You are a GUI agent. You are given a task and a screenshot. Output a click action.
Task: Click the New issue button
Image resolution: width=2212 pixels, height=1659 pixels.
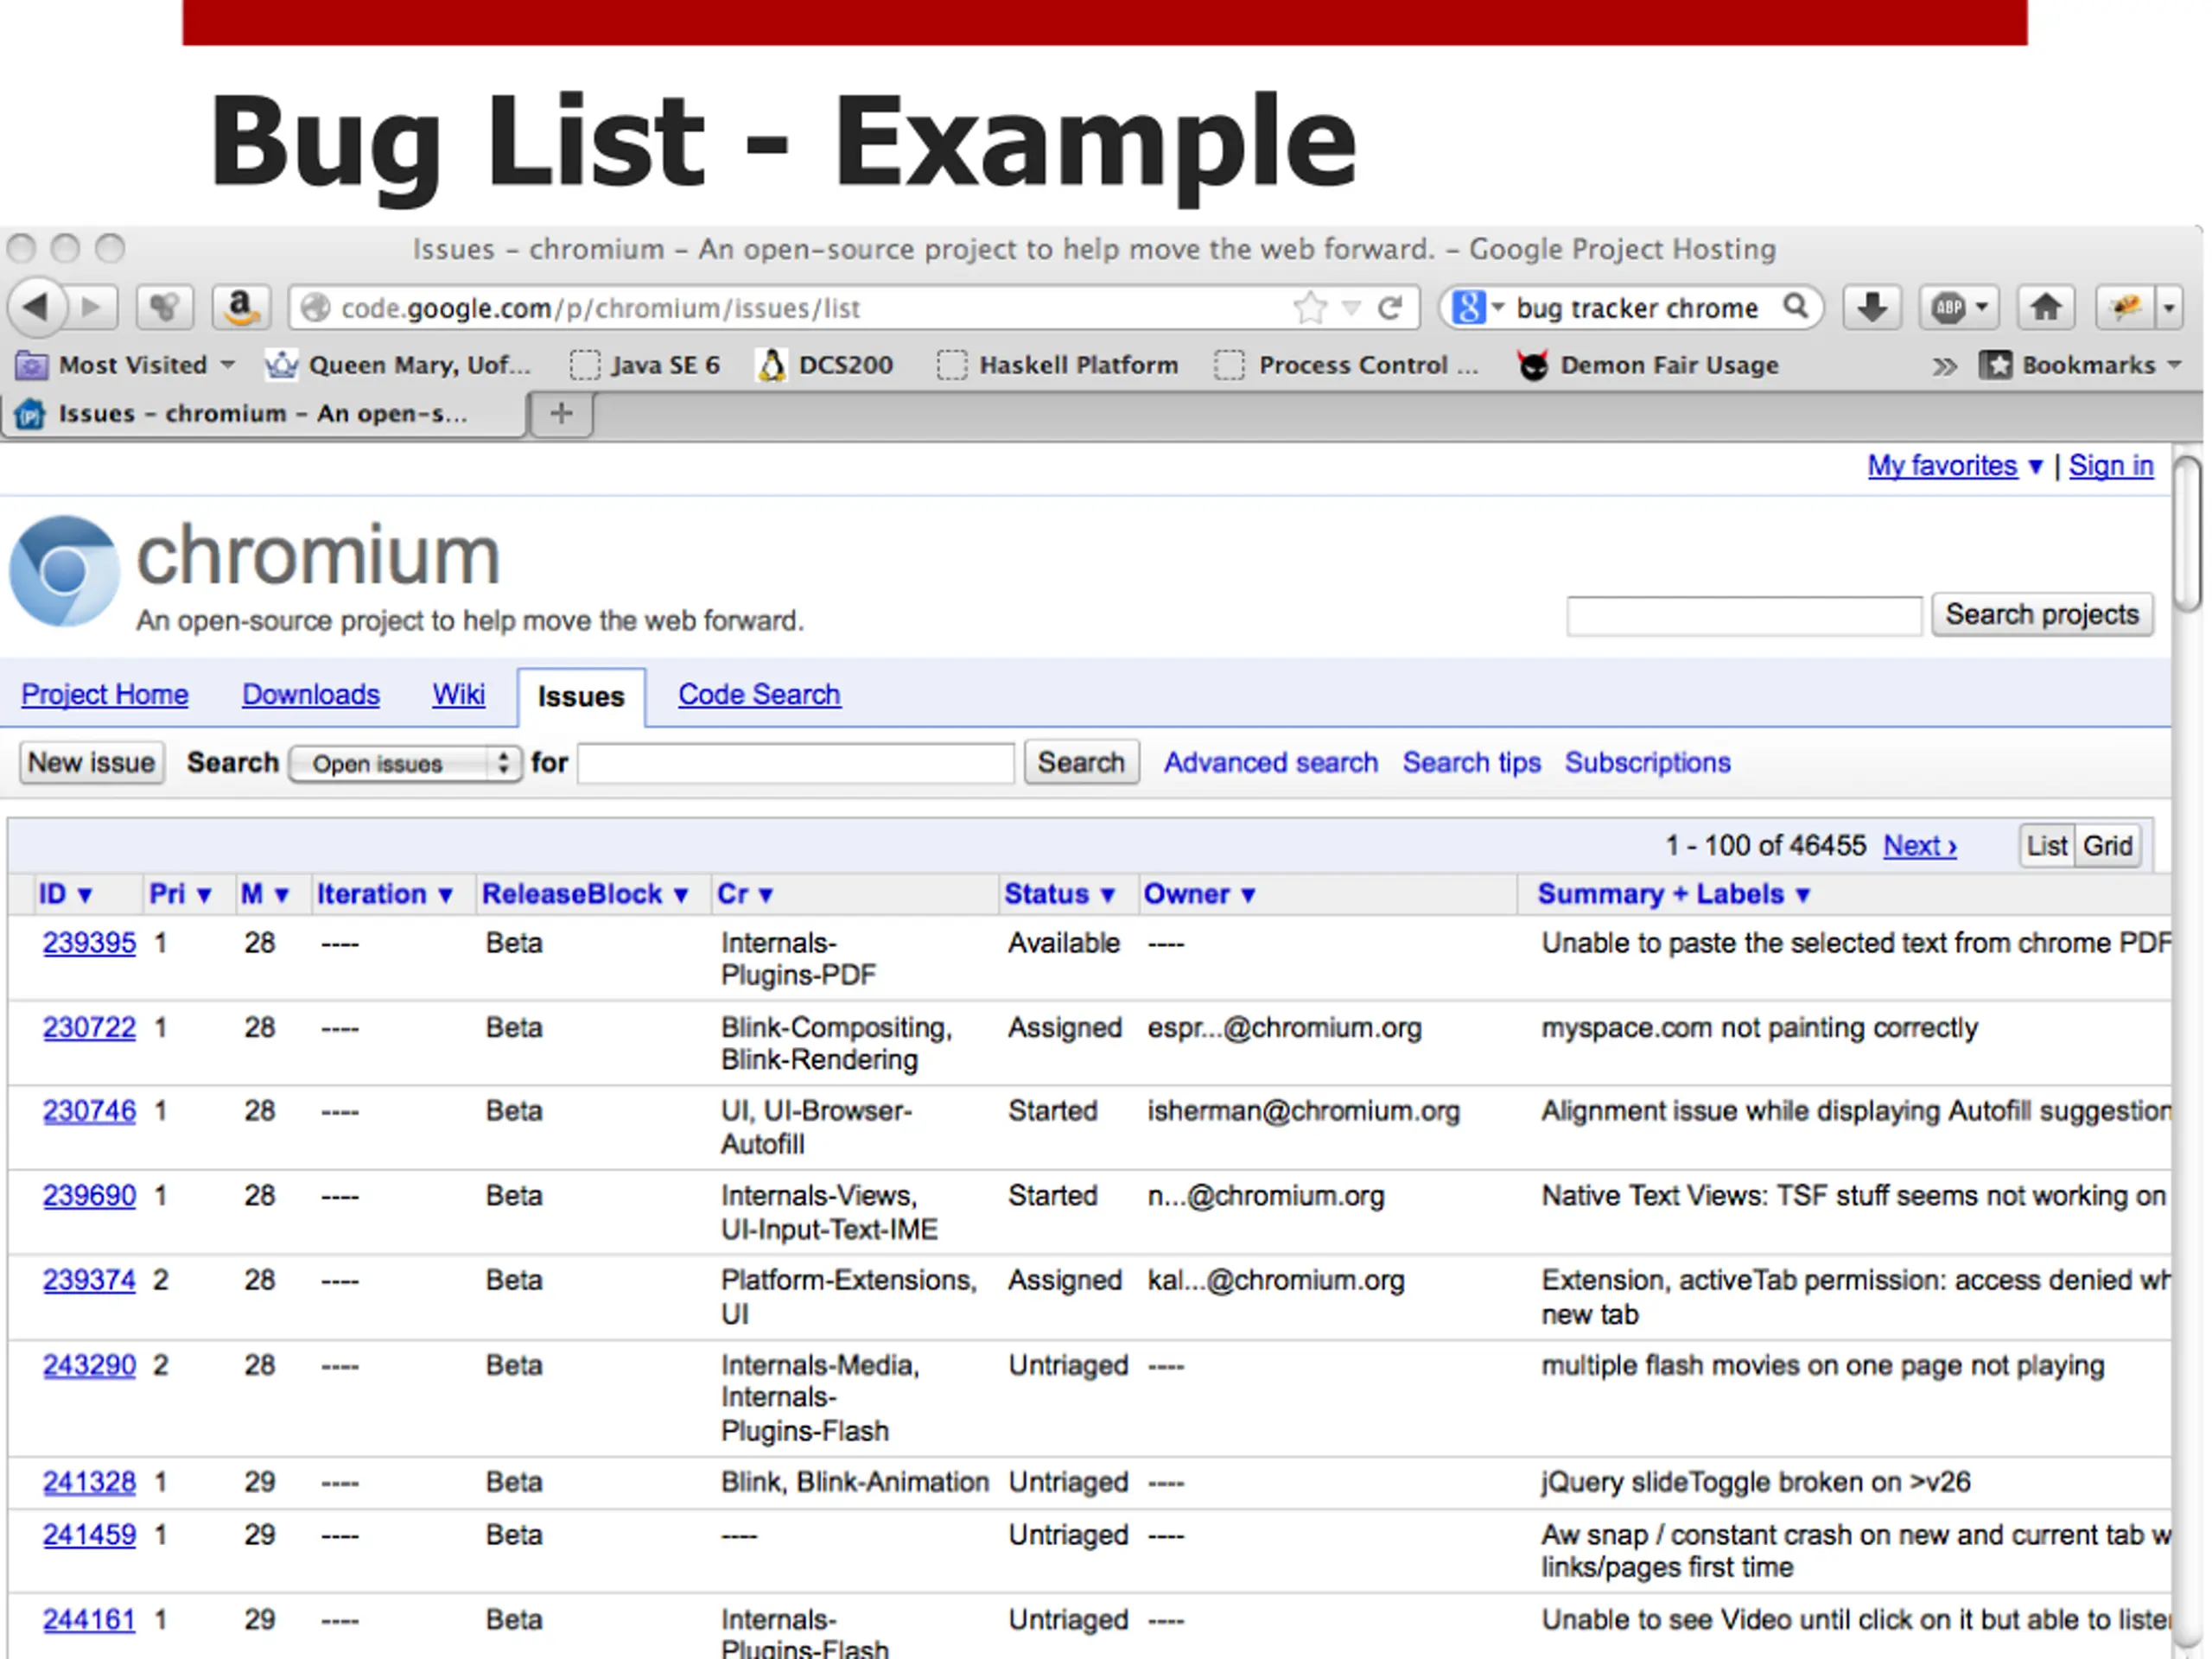(91, 763)
